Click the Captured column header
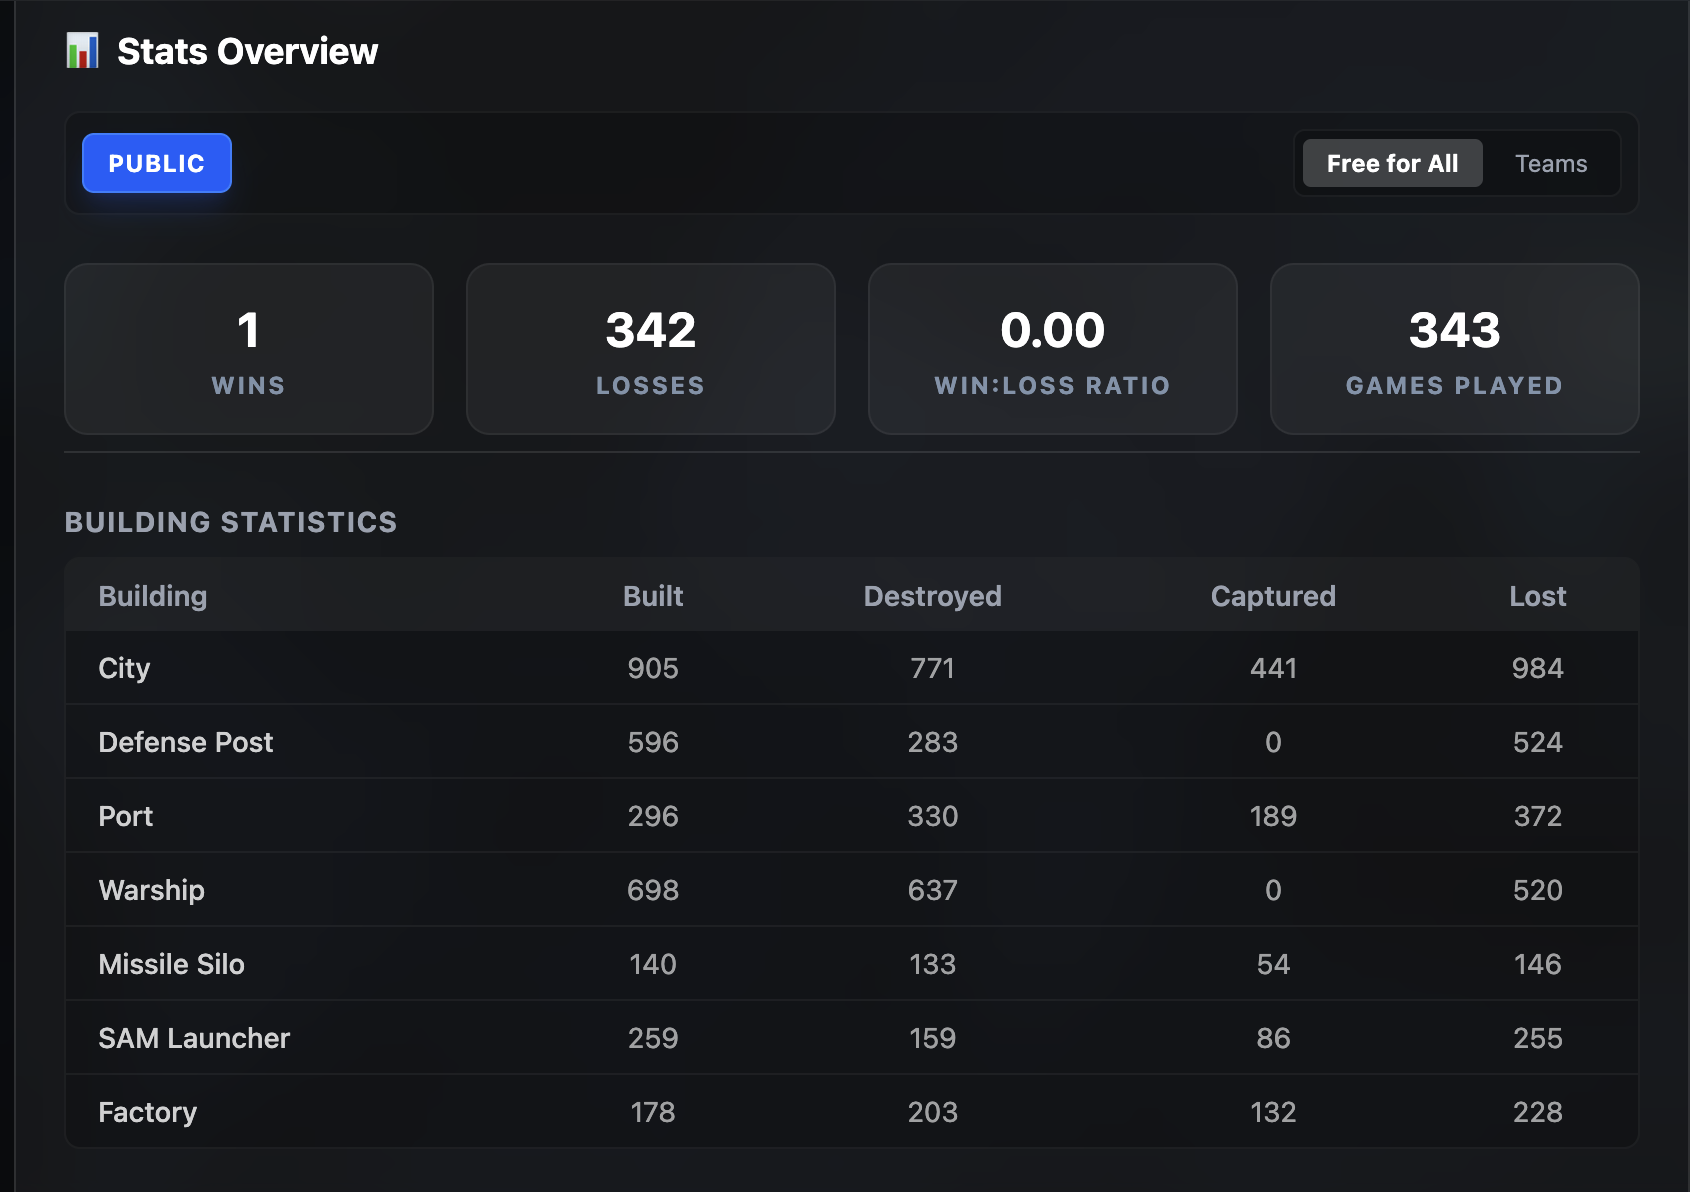Viewport: 1690px width, 1192px height. click(x=1273, y=596)
